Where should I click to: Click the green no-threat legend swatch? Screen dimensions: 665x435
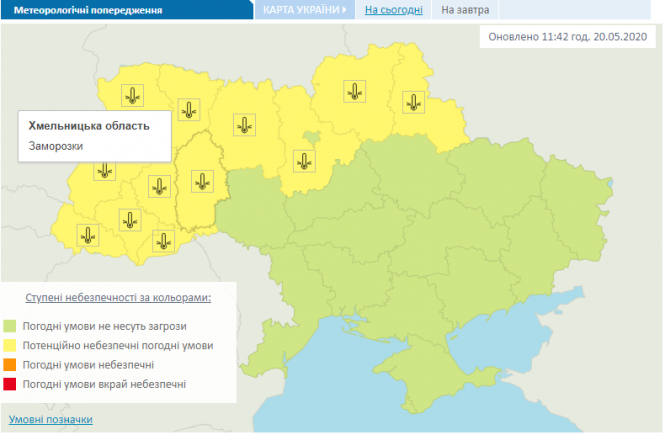tap(10, 326)
